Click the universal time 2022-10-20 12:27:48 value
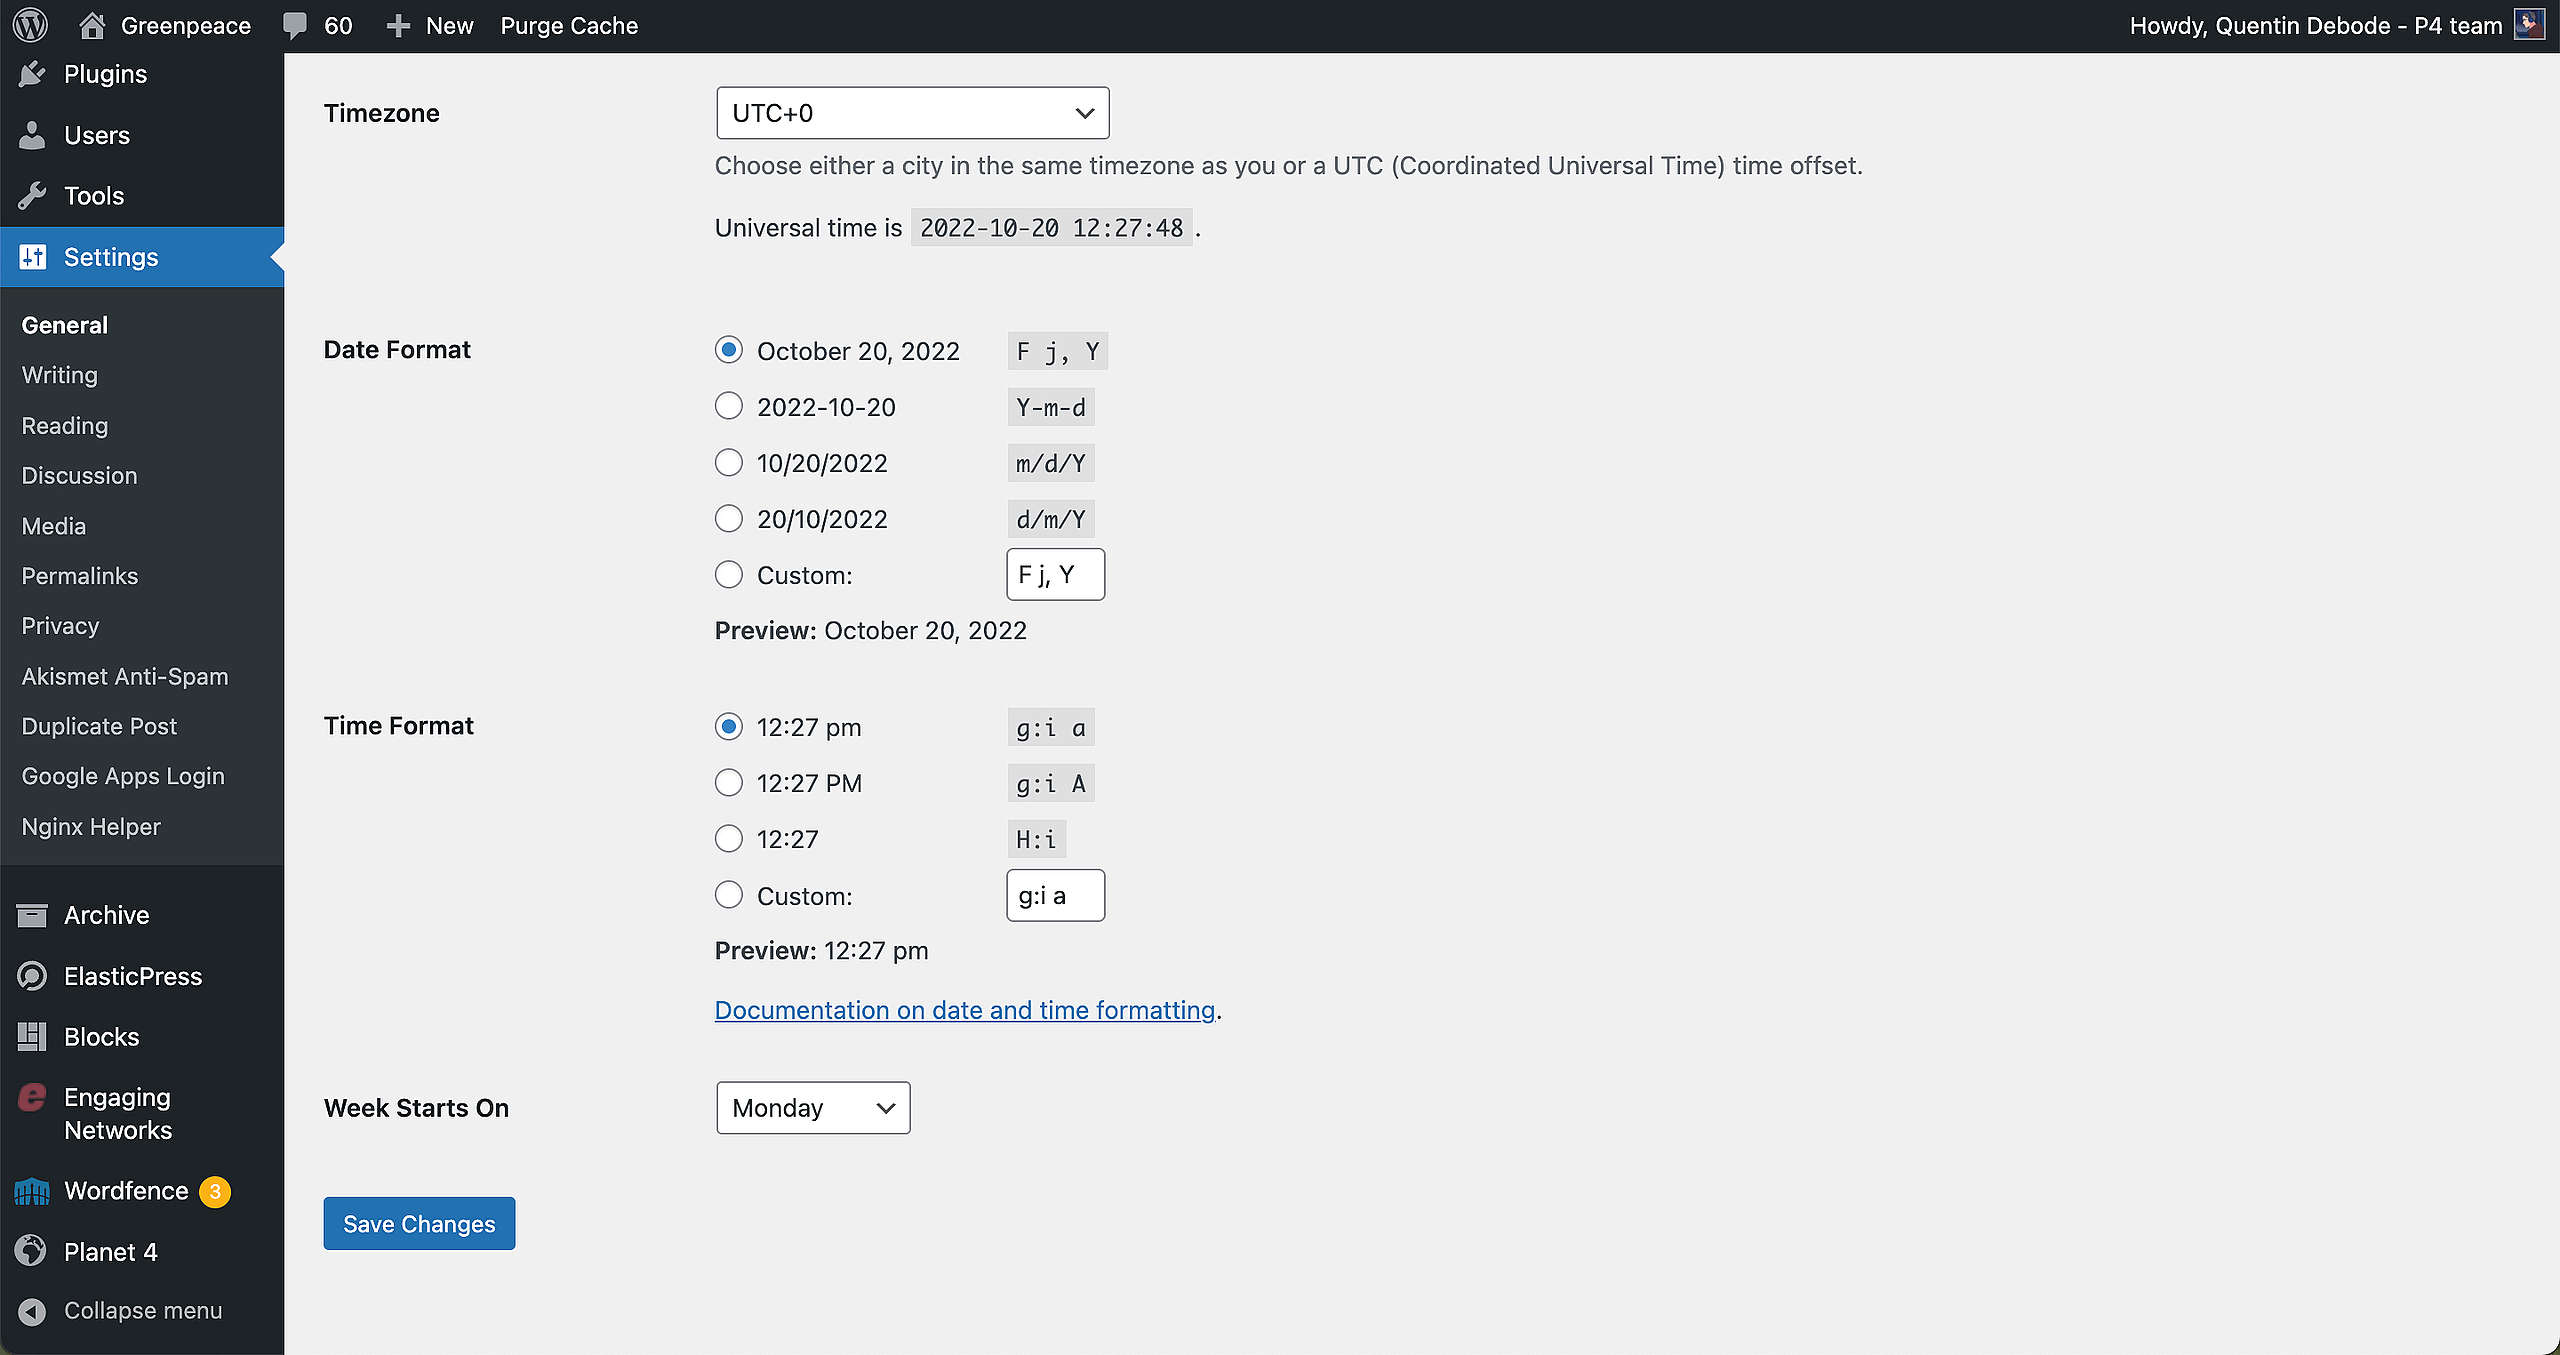 coord(1051,228)
